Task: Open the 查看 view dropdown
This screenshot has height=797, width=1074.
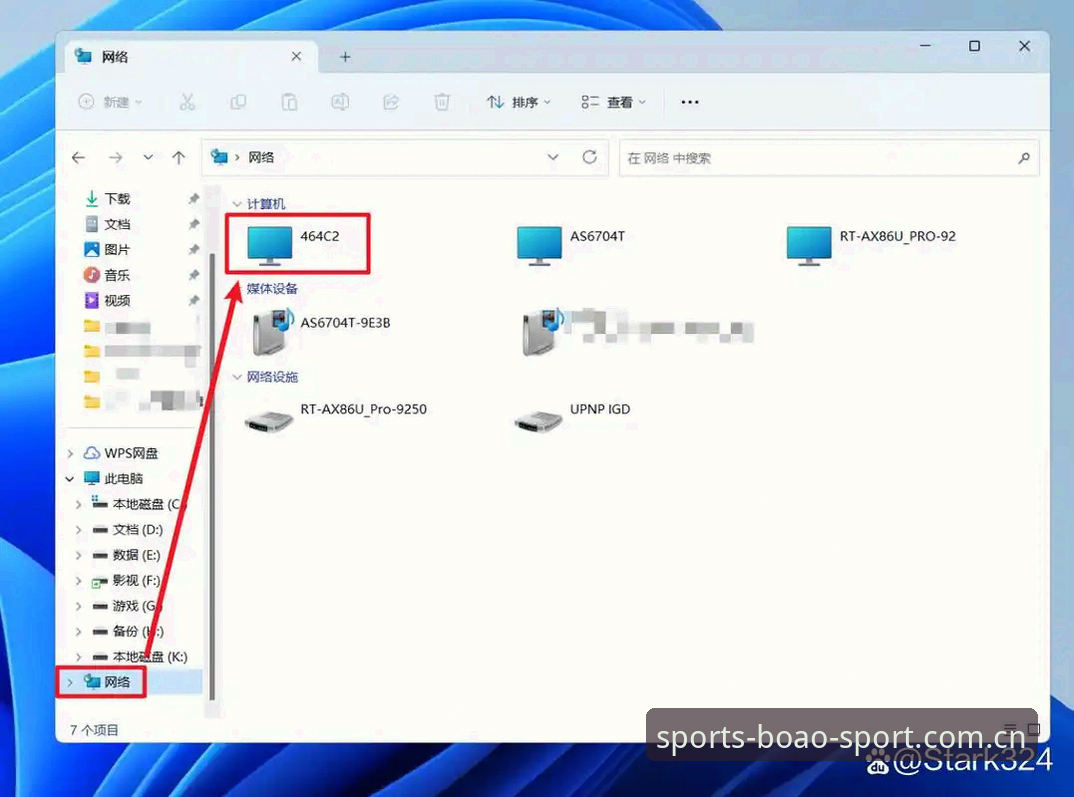Action: coord(613,102)
